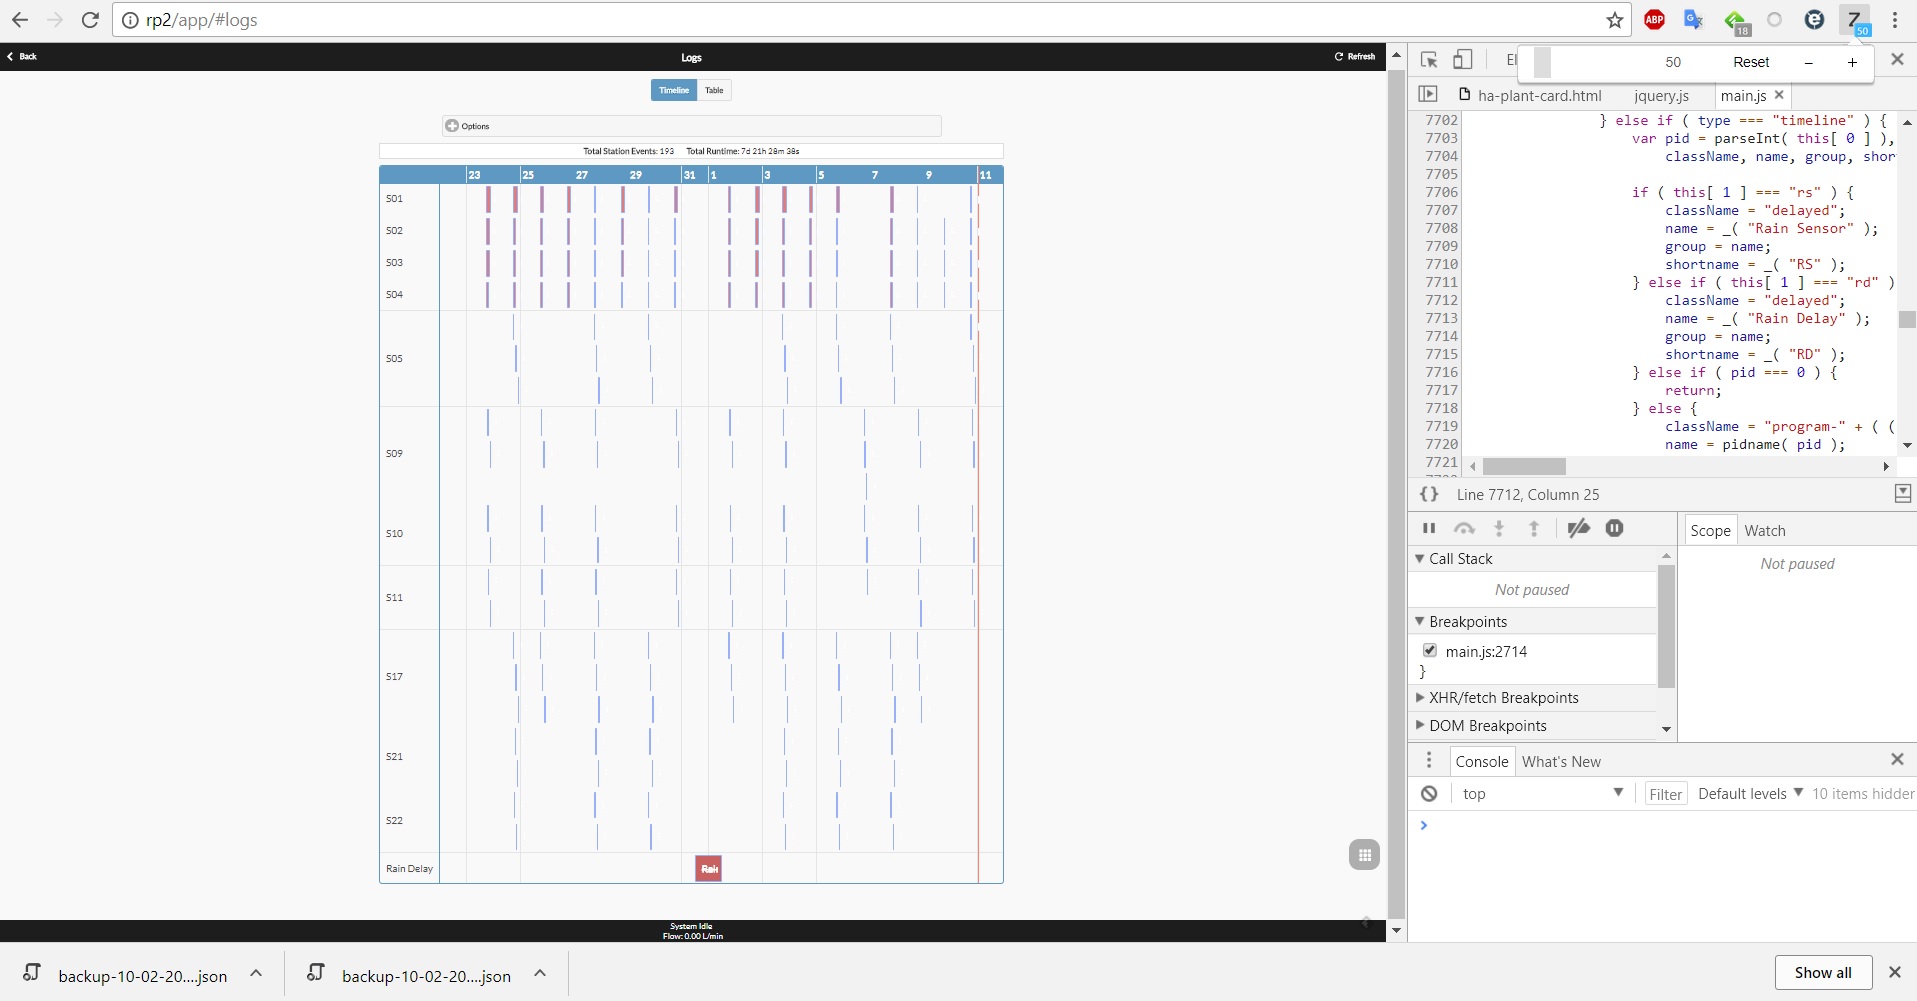Image resolution: width=1917 pixels, height=1001 pixels.
Task: Open the ha-plant-card.html file tab
Action: click(x=1530, y=95)
